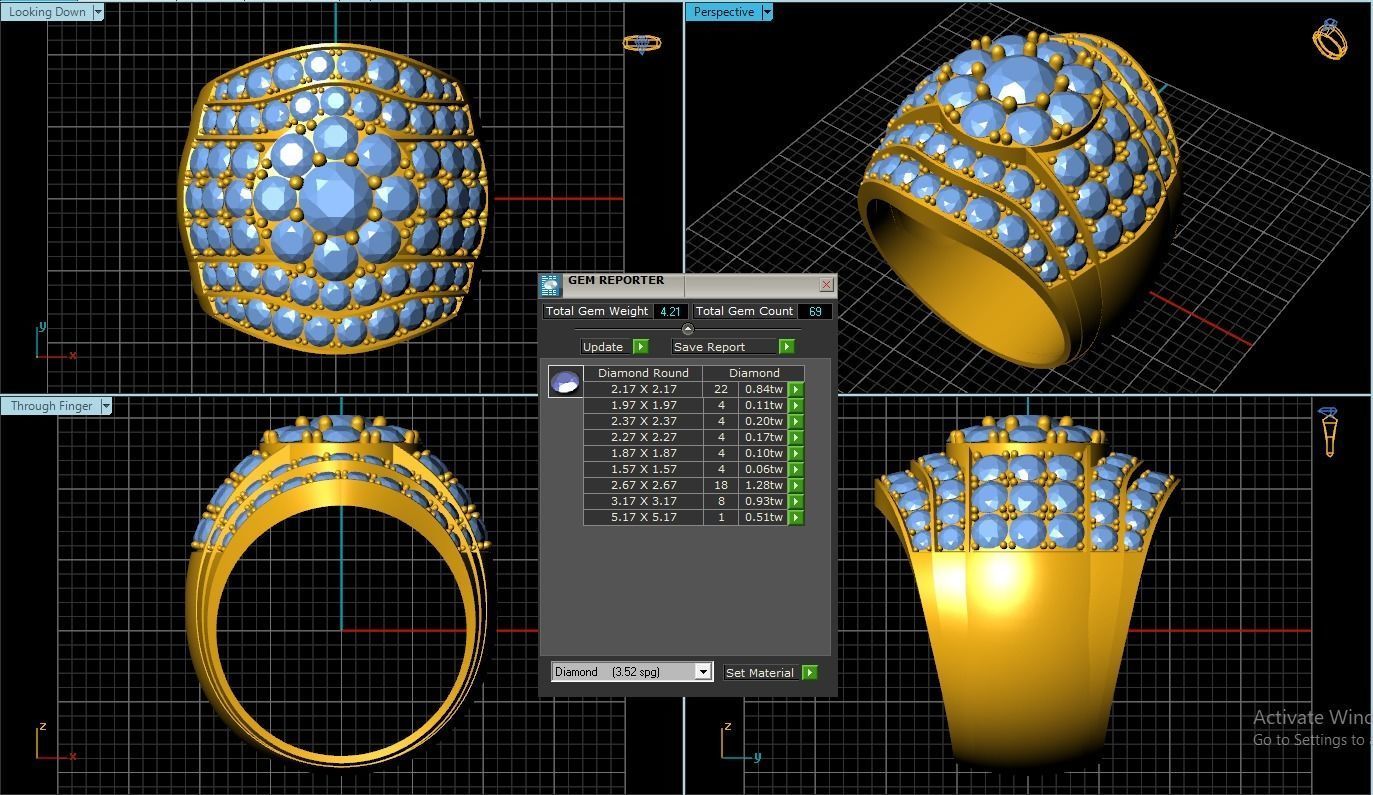Click side view ring icon in bottom-right viewport
The image size is (1373, 795).
coord(1329,431)
